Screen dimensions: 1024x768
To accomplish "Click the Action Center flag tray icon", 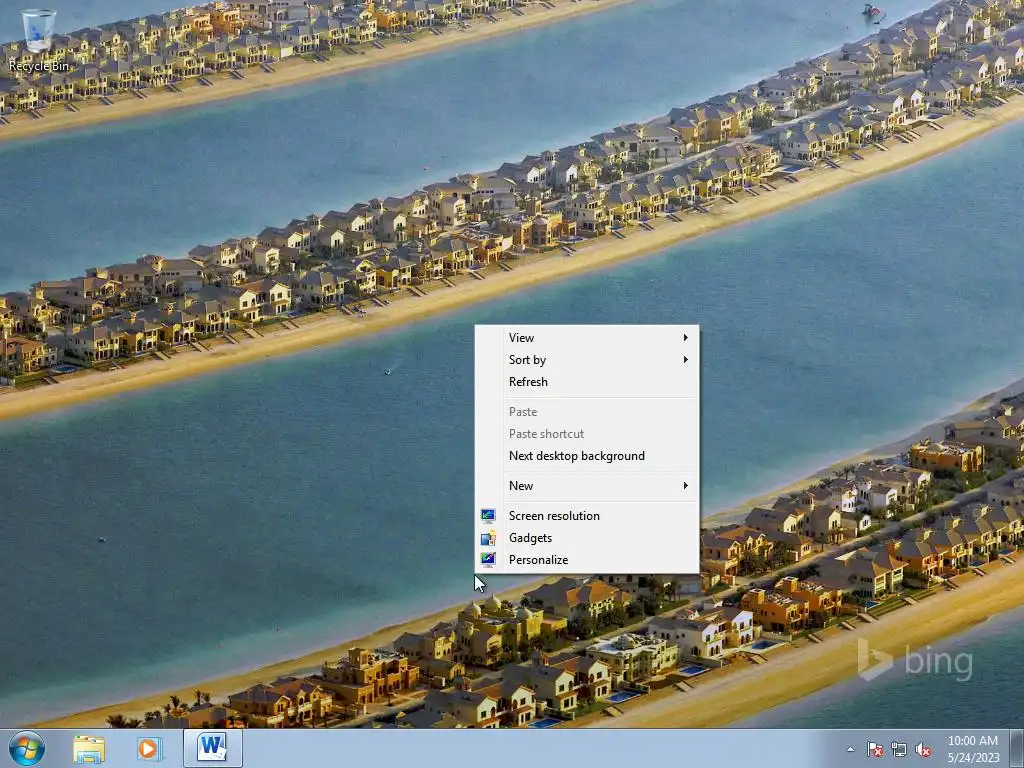I will click(874, 749).
